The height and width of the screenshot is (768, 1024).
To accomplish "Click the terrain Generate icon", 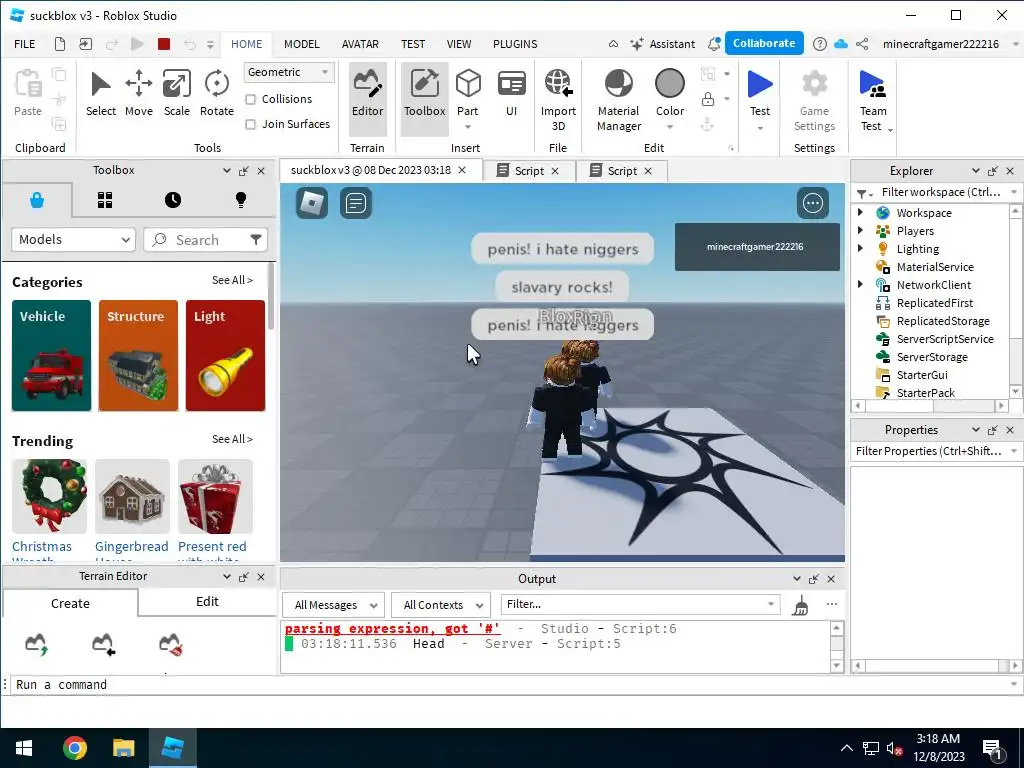I will click(x=37, y=644).
